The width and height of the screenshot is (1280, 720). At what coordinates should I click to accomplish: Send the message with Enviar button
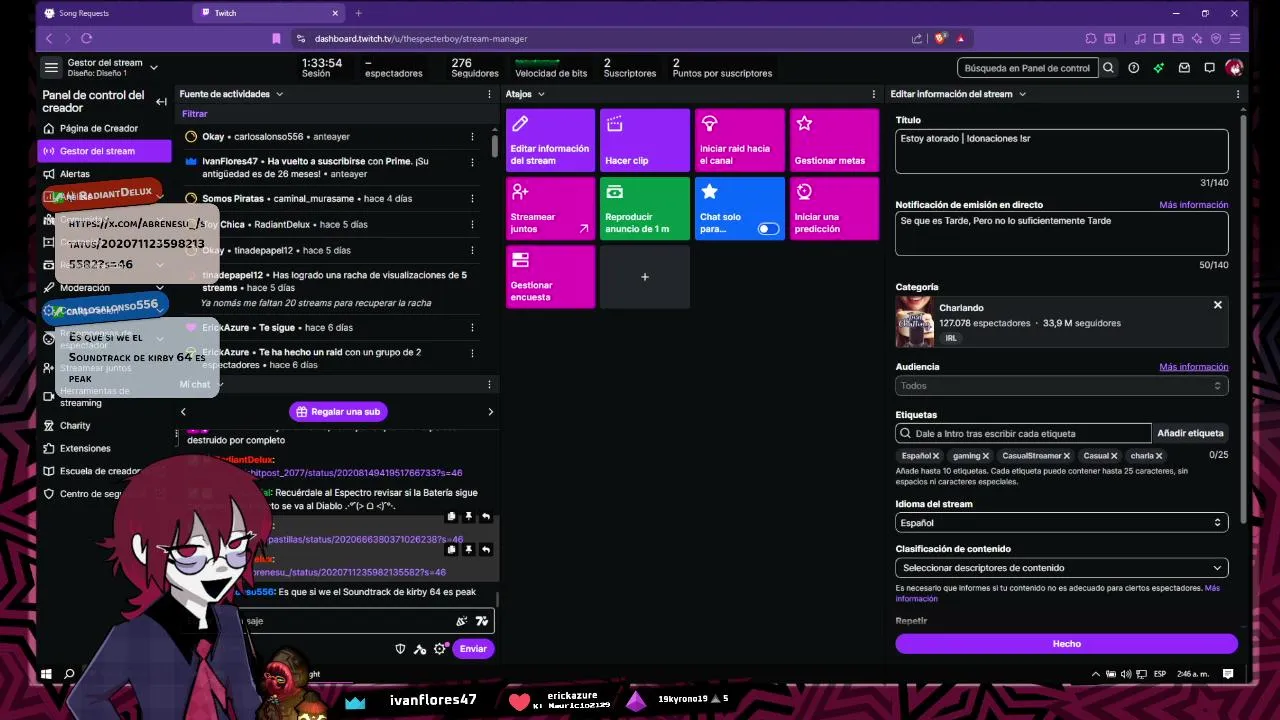pyautogui.click(x=473, y=649)
